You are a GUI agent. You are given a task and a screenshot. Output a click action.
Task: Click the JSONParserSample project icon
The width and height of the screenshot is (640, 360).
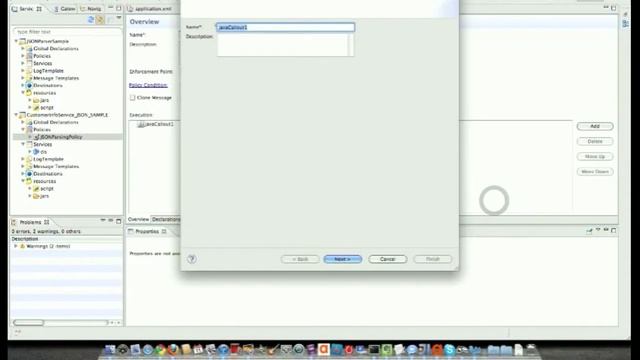point(23,41)
